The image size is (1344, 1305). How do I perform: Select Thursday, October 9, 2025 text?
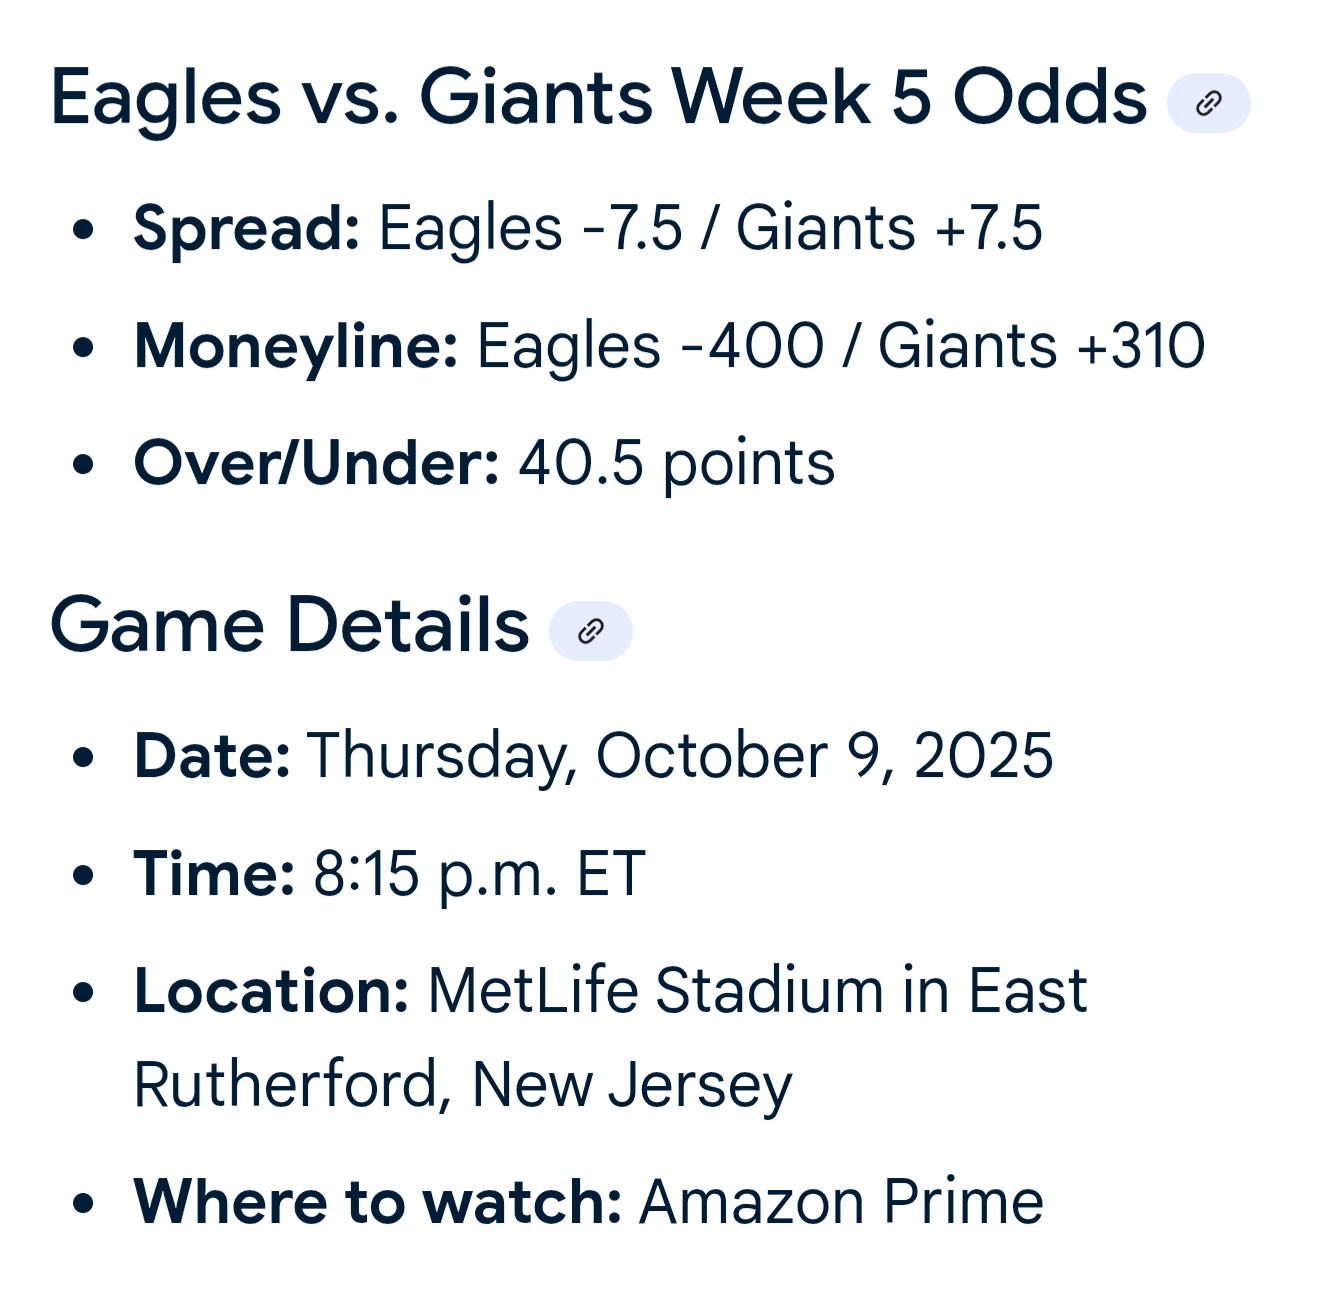(x=680, y=757)
